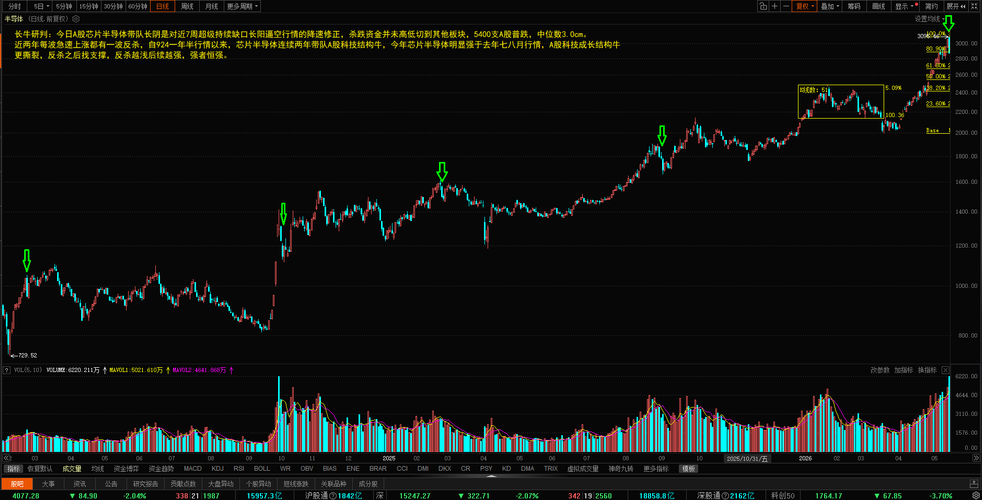Expand the 更多周期 period dropdown

[242, 6]
